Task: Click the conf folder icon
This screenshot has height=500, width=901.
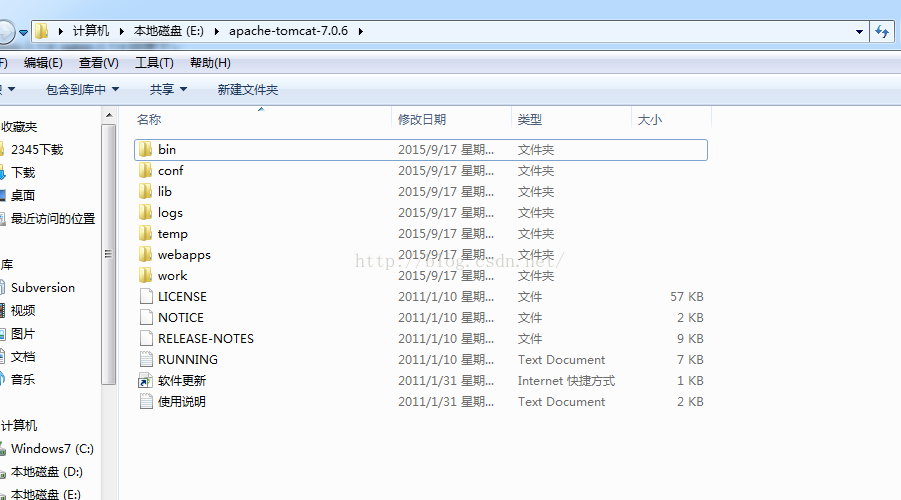Action: coord(146,171)
